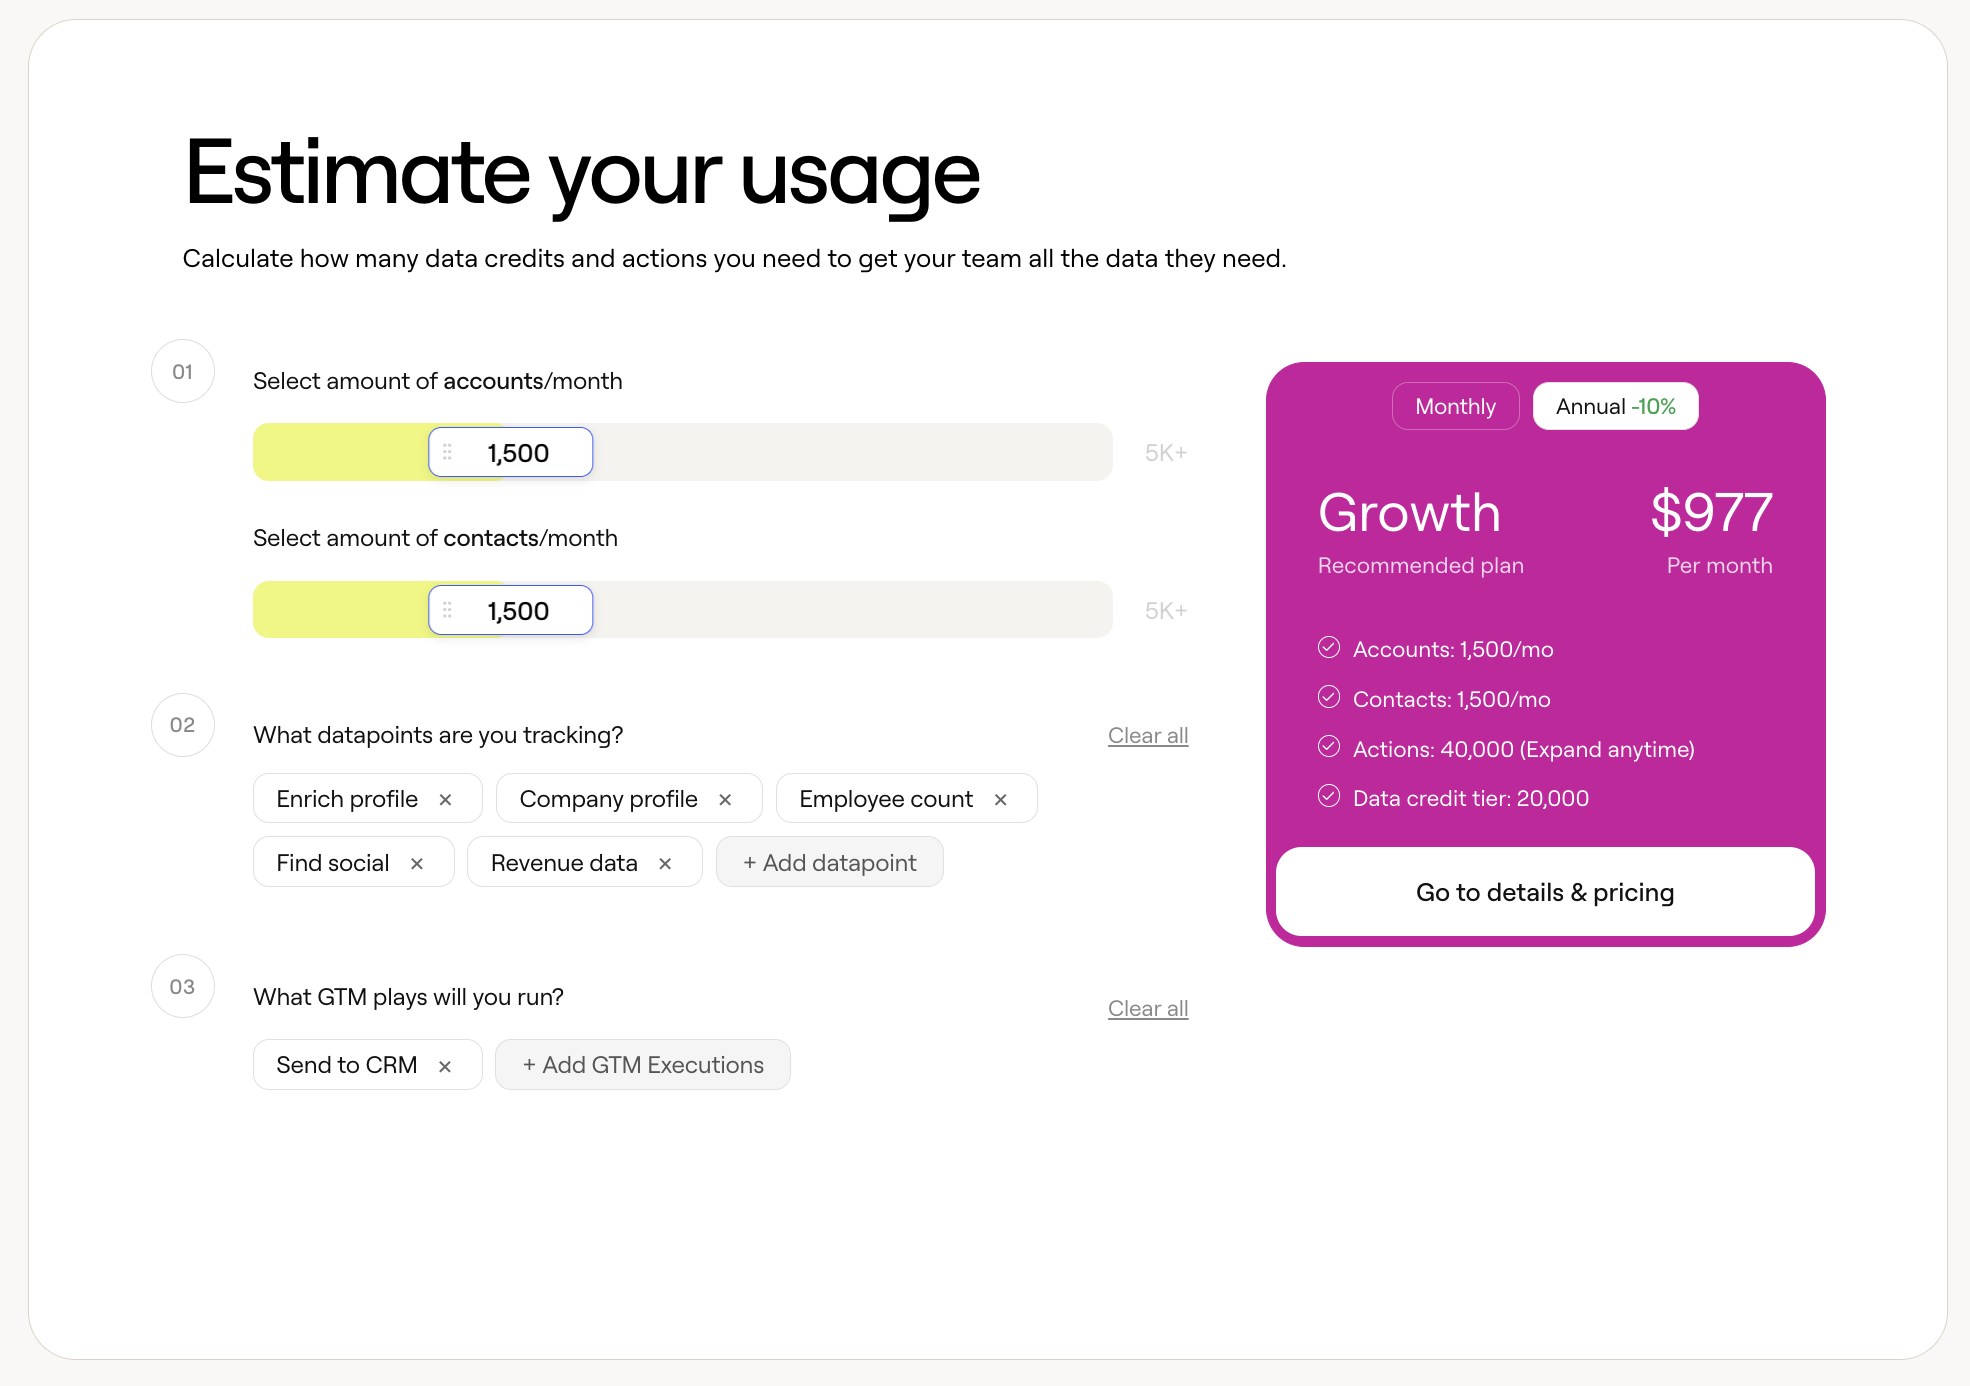Switch to Monthly billing
Screen dimensions: 1970x1386
1455,406
